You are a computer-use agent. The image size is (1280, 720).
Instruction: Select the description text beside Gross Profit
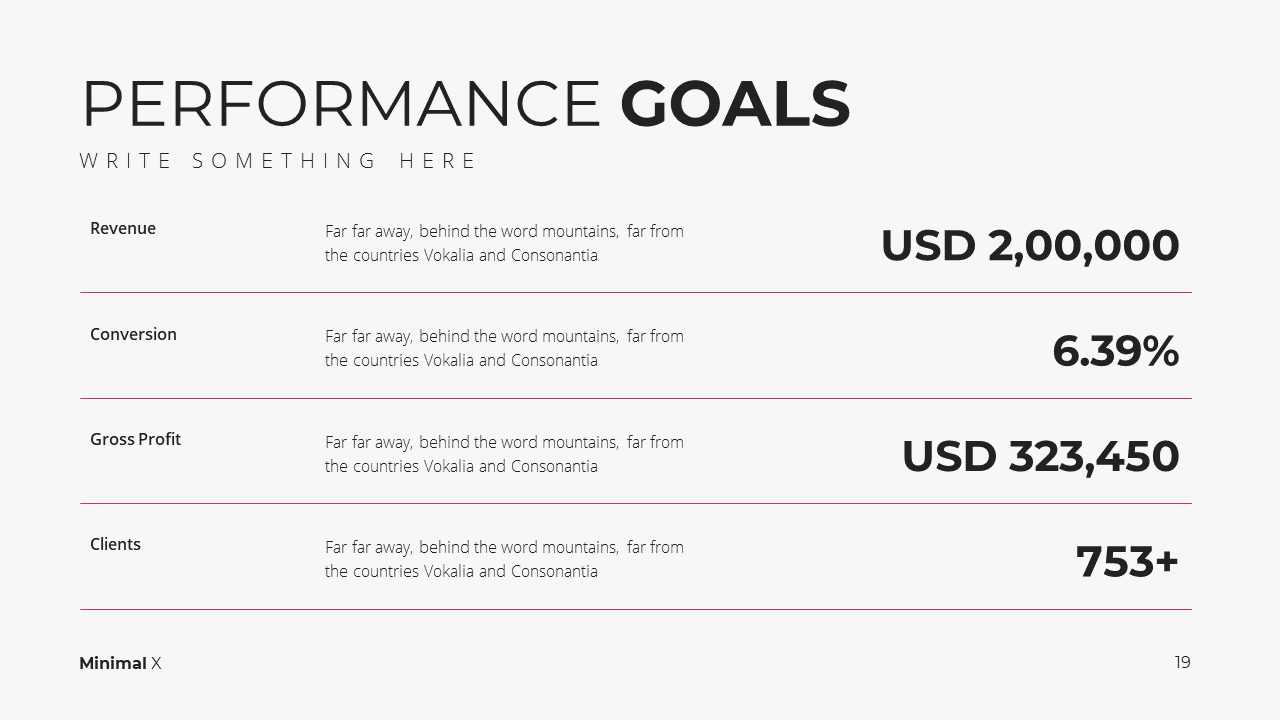[x=504, y=454]
